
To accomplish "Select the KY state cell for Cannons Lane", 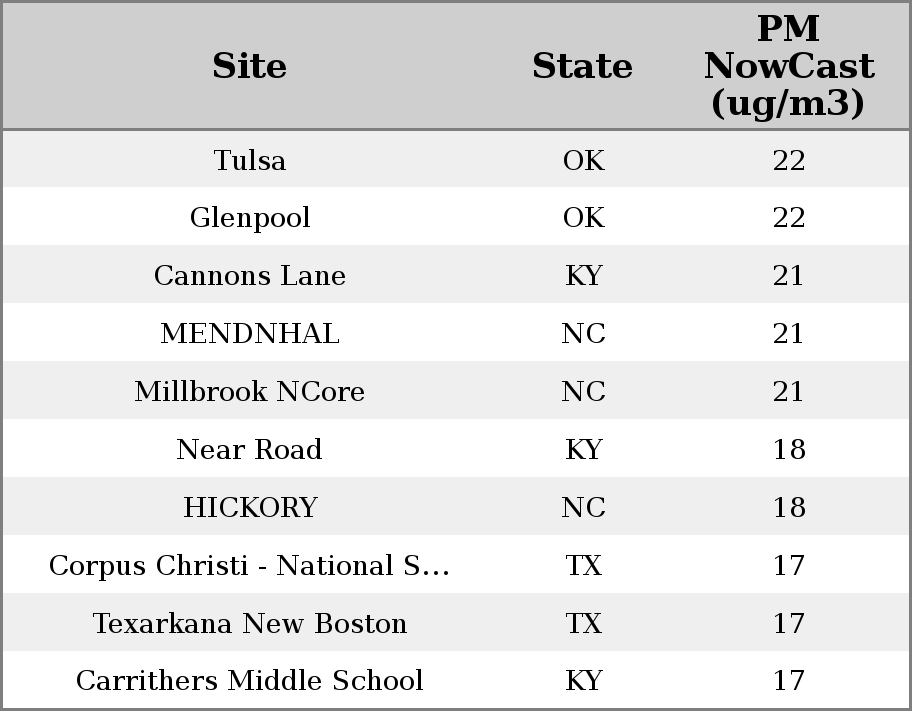I will pyautogui.click(x=583, y=276).
